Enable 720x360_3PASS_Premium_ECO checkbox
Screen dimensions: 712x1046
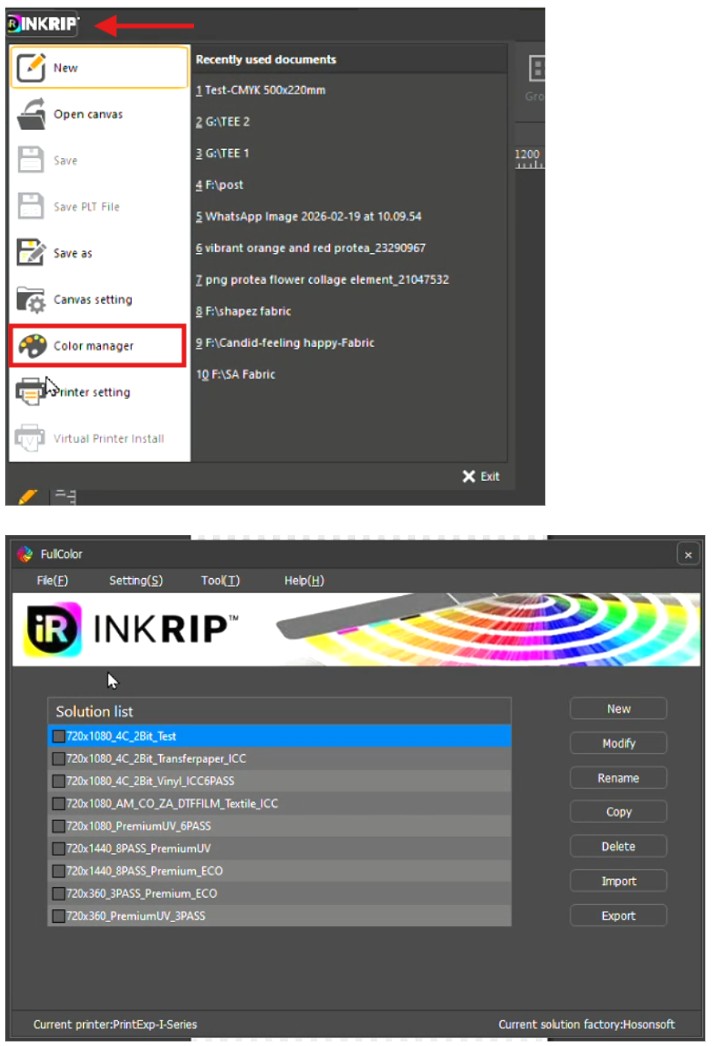(59, 893)
